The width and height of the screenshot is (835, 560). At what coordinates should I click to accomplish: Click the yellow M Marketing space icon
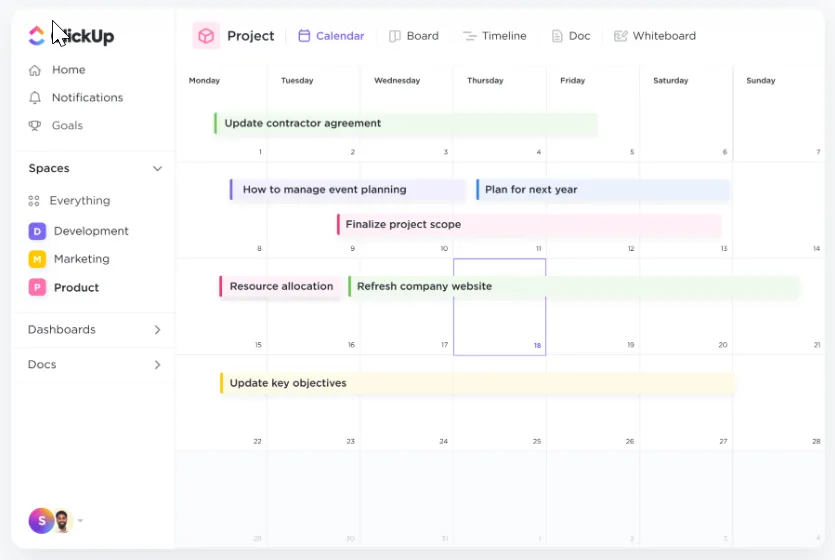point(37,259)
